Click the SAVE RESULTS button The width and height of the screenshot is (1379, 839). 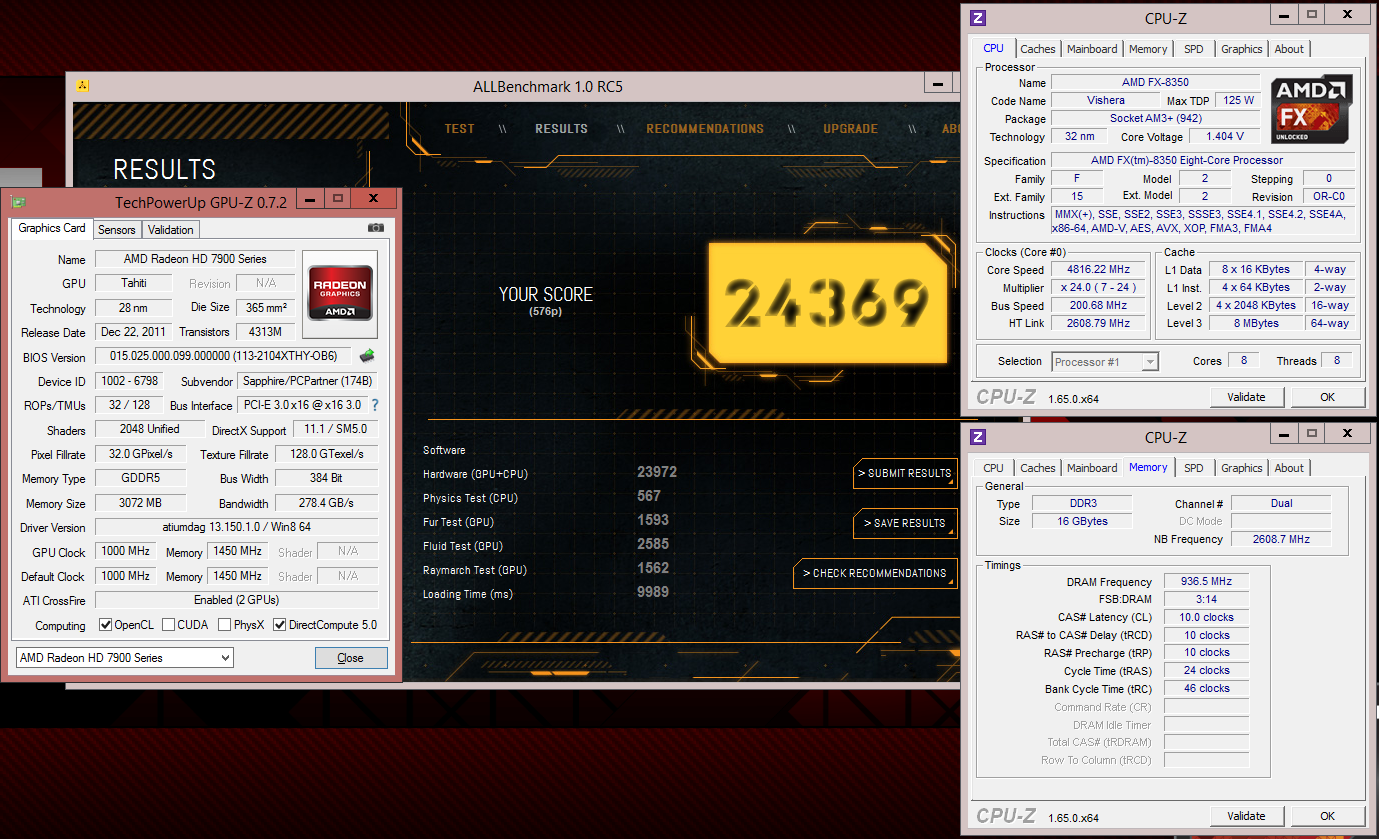(905, 523)
